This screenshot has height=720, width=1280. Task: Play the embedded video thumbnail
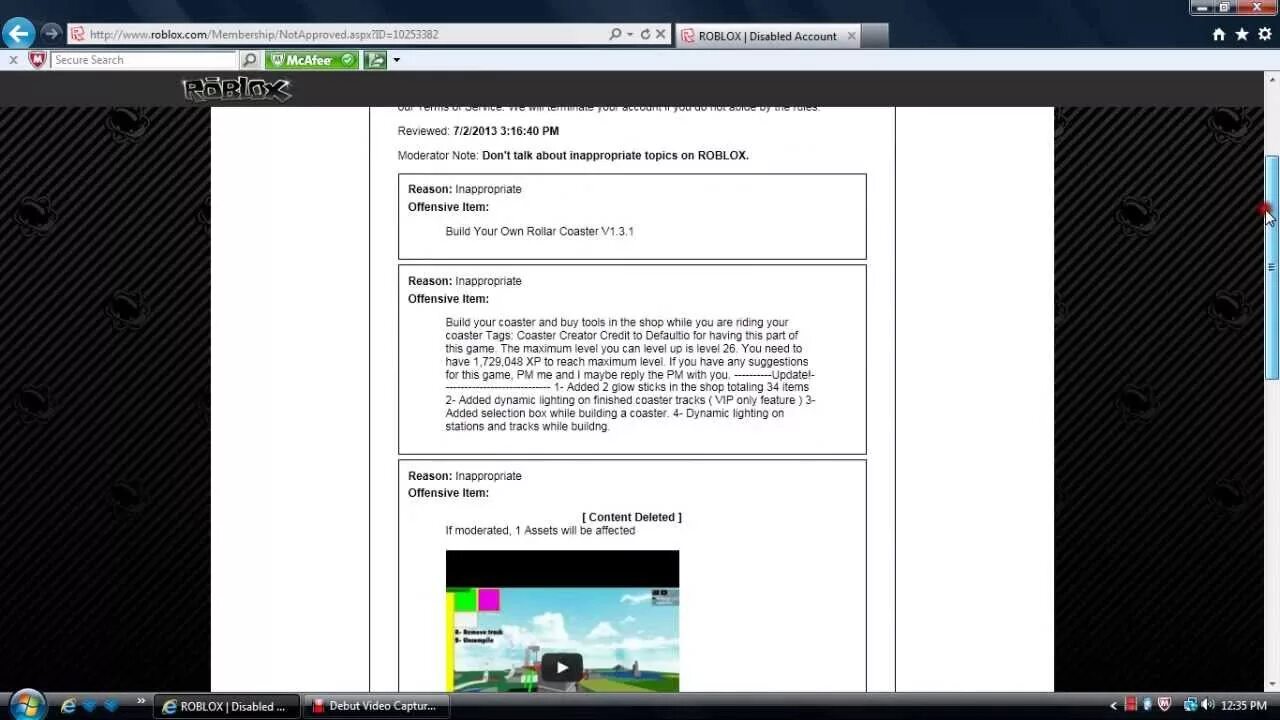[x=562, y=667]
